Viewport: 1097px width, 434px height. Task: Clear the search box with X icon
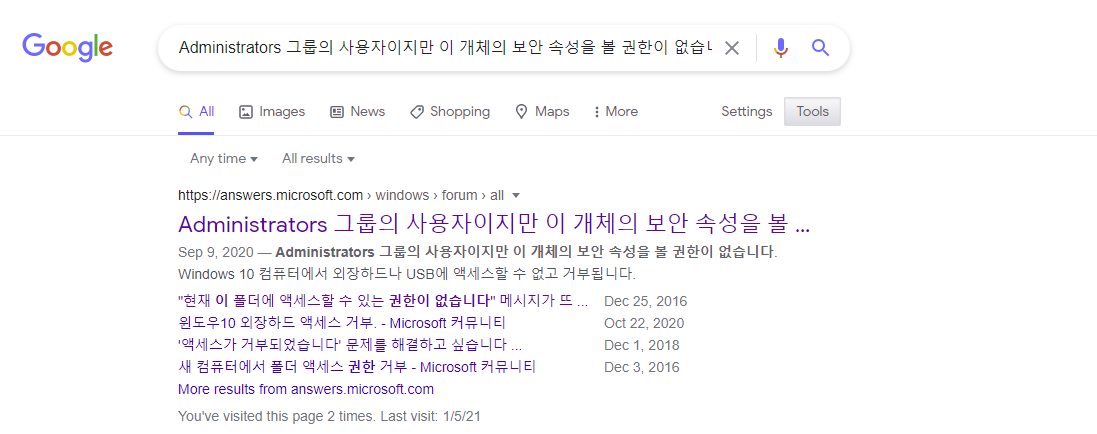tap(731, 48)
